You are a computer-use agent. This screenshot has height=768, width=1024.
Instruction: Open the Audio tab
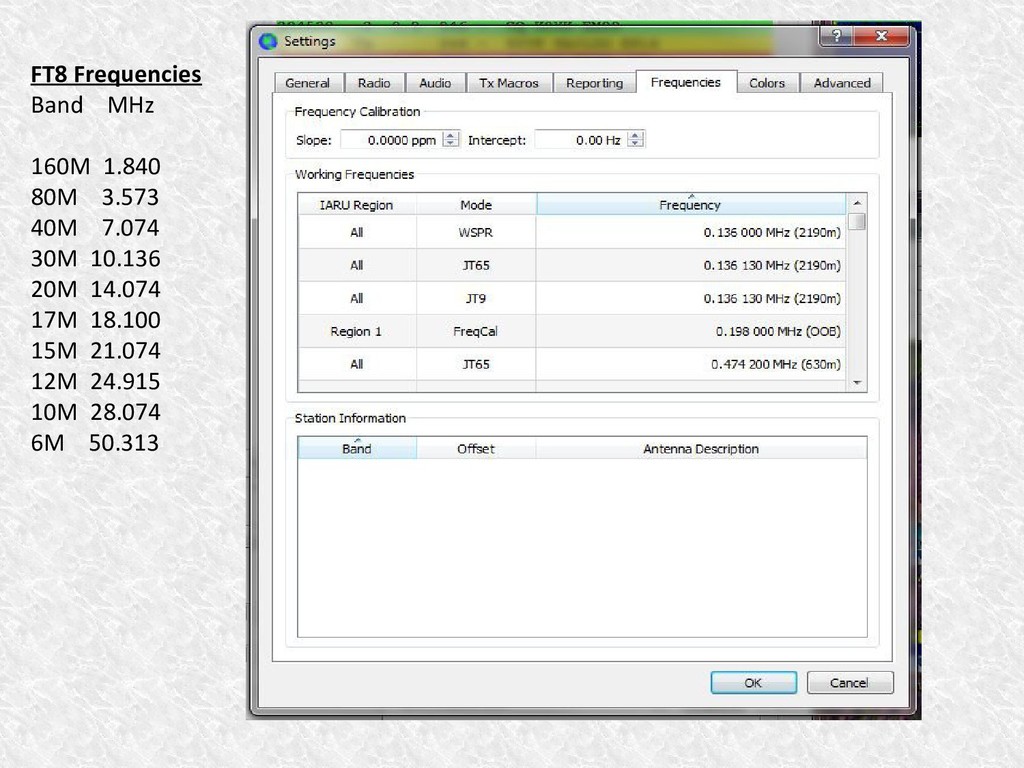(x=435, y=83)
